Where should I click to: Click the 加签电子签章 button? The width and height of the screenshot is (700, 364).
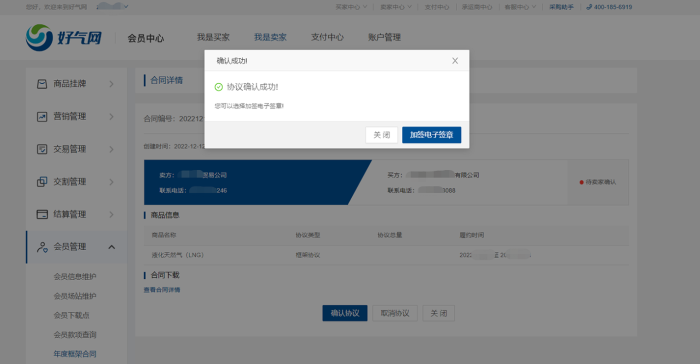pyautogui.click(x=431, y=135)
